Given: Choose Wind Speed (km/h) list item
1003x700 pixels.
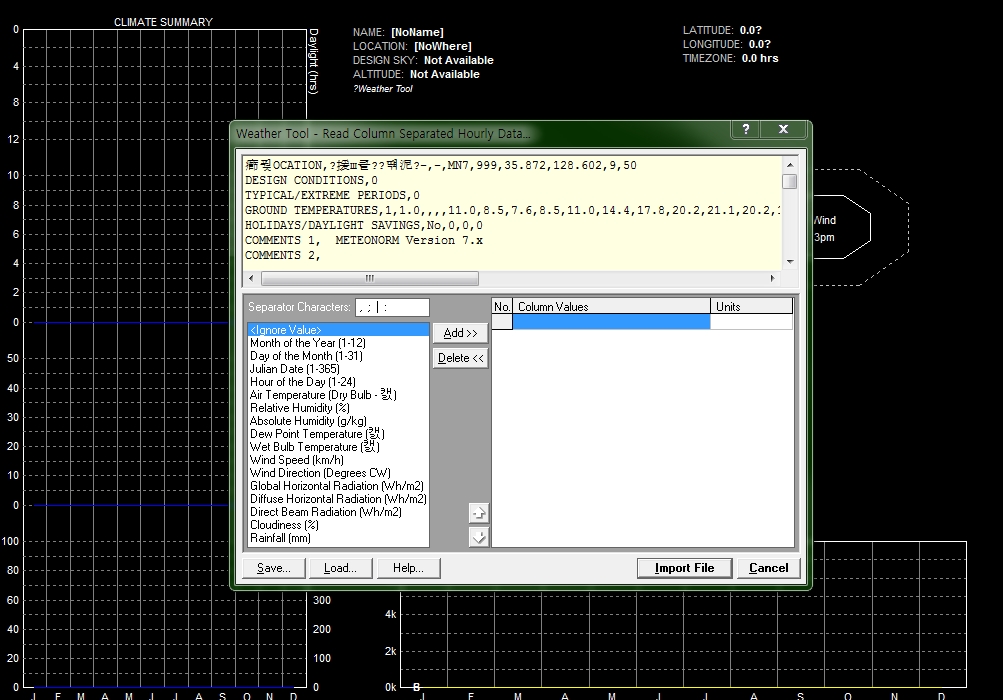Looking at the screenshot, I should coord(296,460).
